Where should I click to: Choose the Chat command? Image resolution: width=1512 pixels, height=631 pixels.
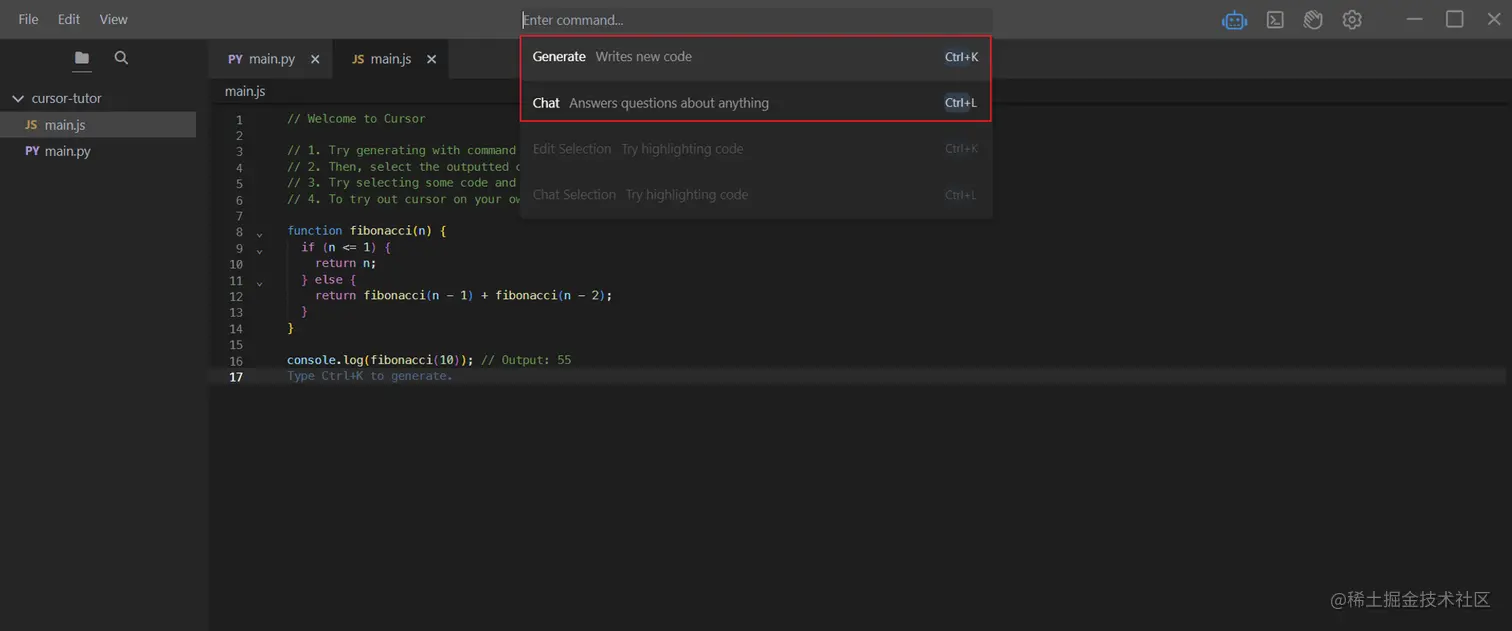point(756,103)
